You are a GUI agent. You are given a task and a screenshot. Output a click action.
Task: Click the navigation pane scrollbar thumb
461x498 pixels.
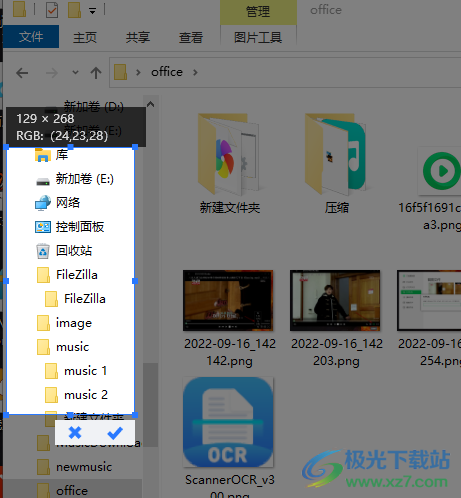tap(150, 405)
